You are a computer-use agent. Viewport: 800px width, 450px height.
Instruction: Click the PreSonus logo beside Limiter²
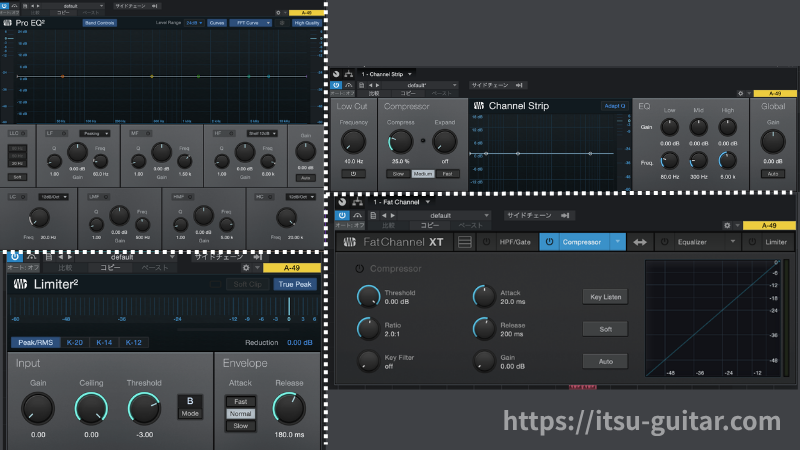click(20, 284)
